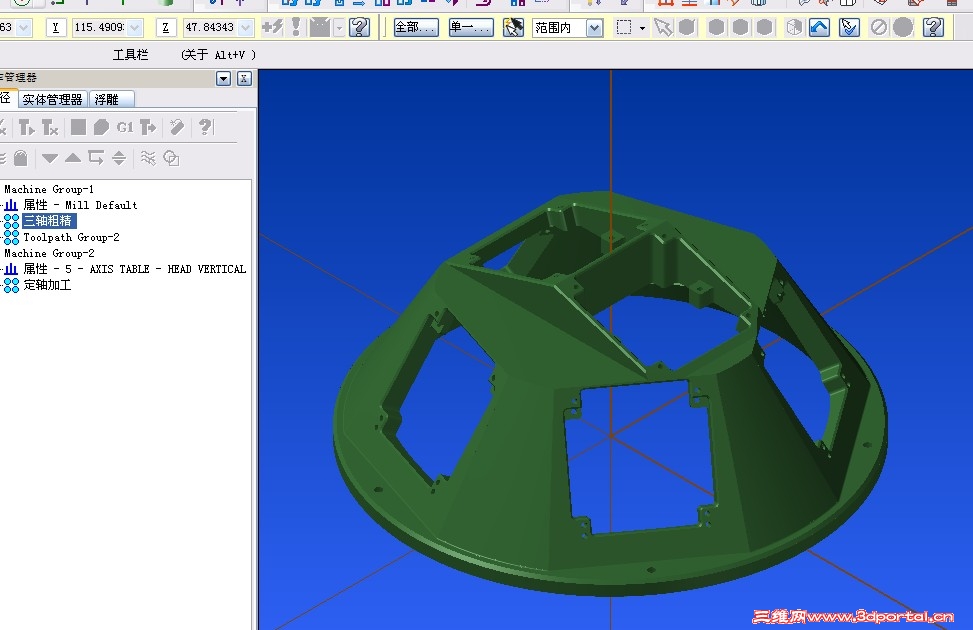973x630 pixels.
Task: Click the grey round end-selection icon
Action: click(903, 27)
